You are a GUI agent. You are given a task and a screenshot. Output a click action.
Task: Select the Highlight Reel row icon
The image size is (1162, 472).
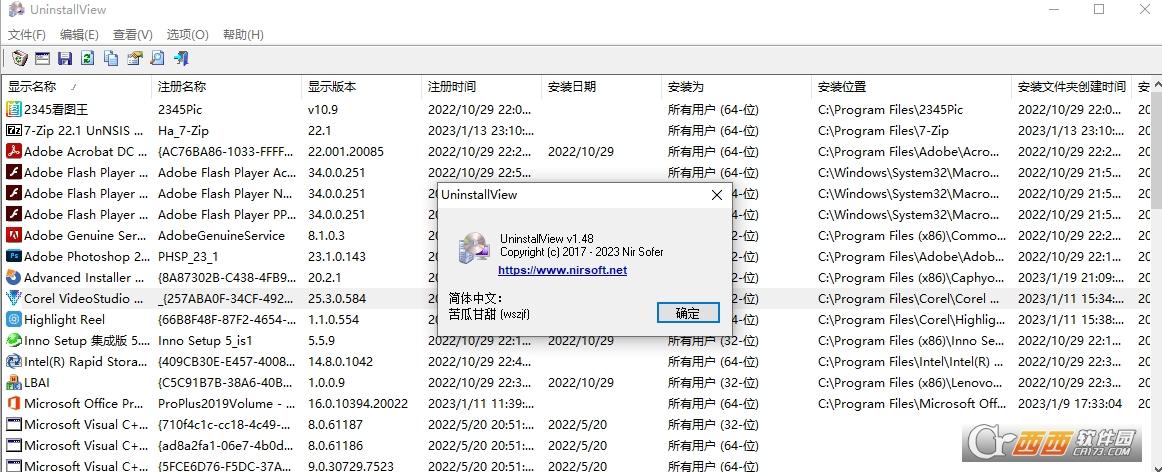point(13,319)
